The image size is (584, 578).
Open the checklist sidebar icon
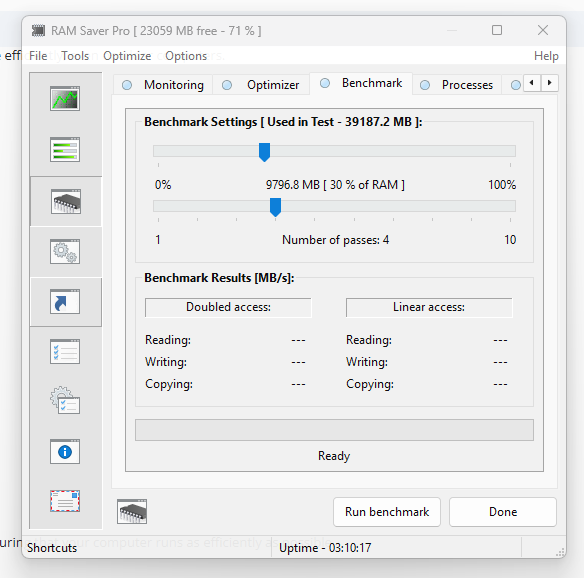point(65,352)
